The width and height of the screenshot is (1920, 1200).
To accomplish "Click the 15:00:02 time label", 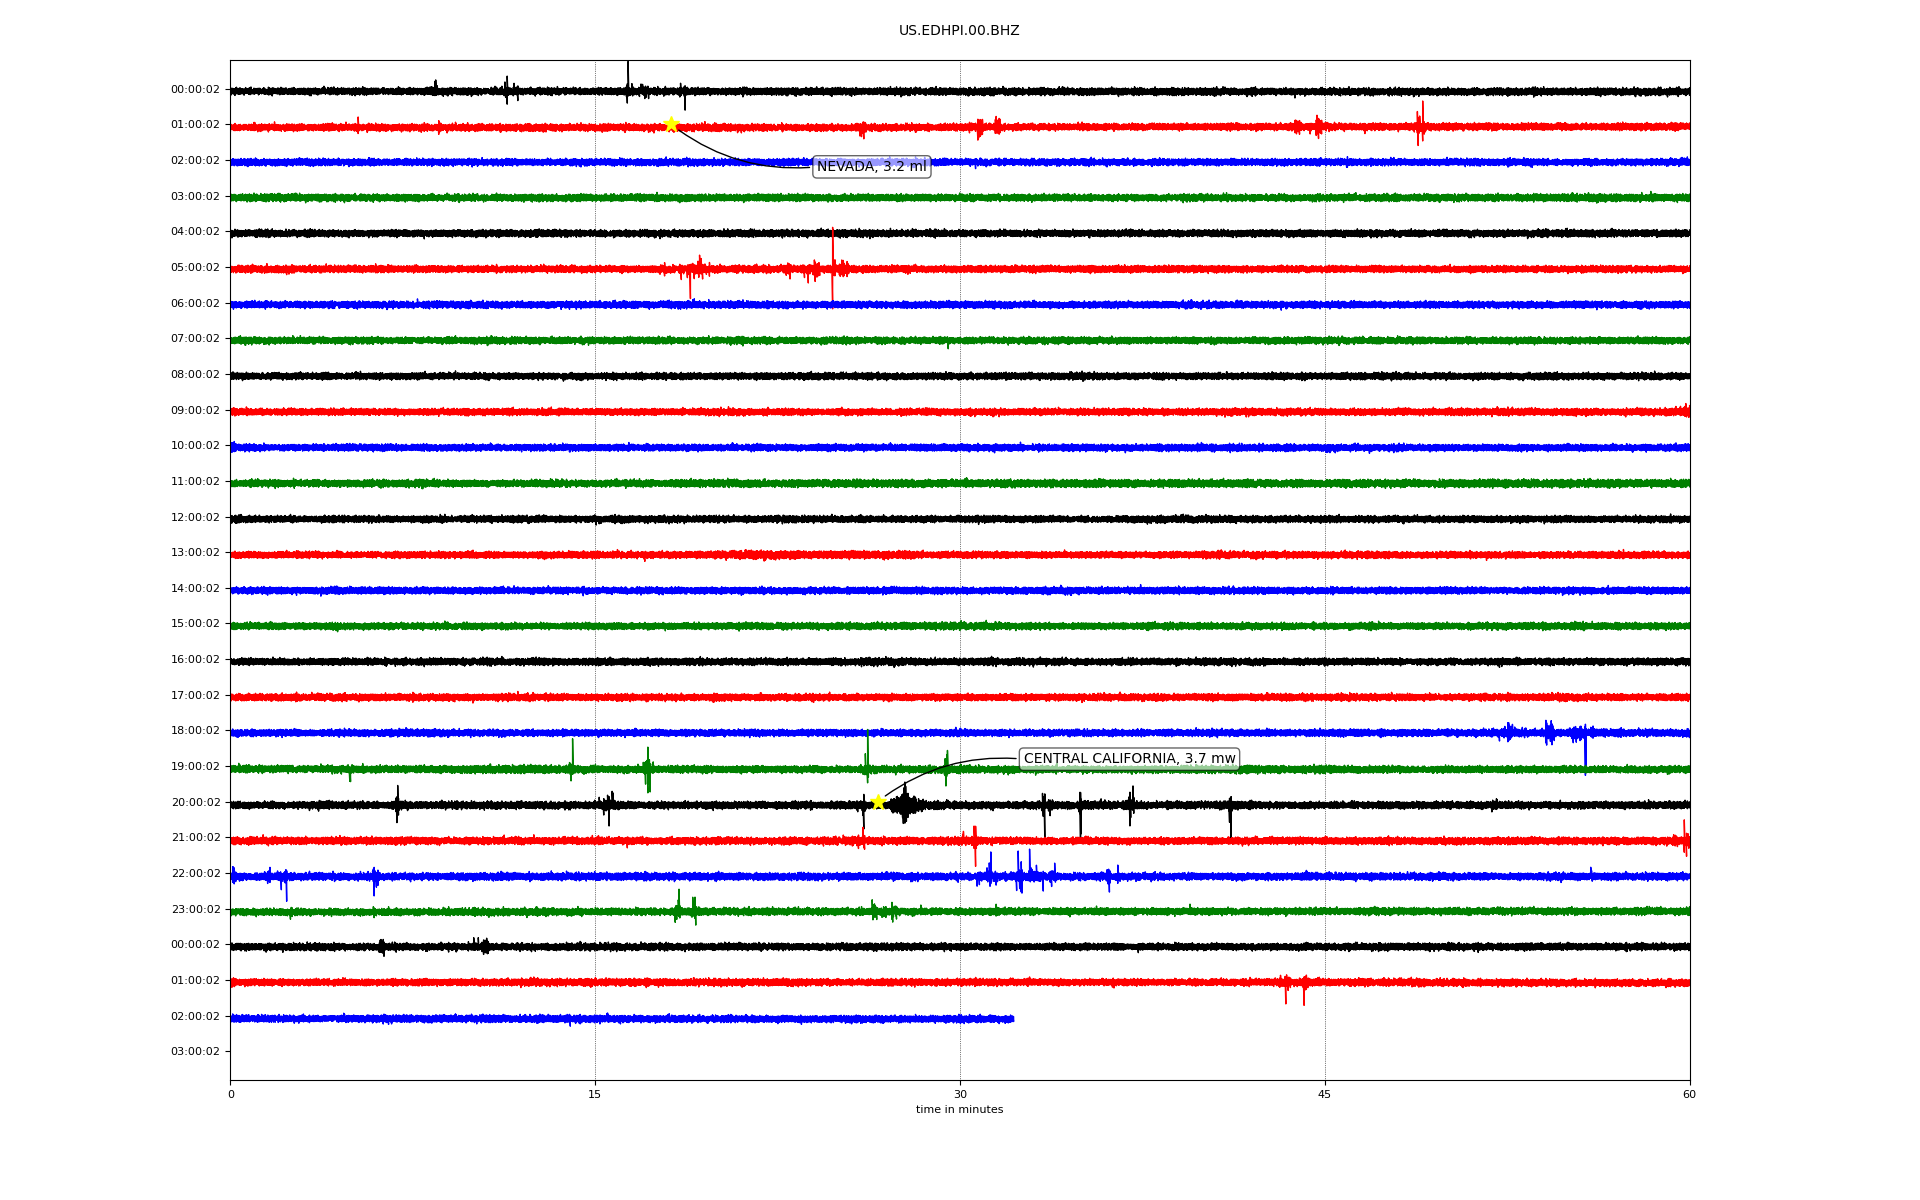I will click(195, 624).
